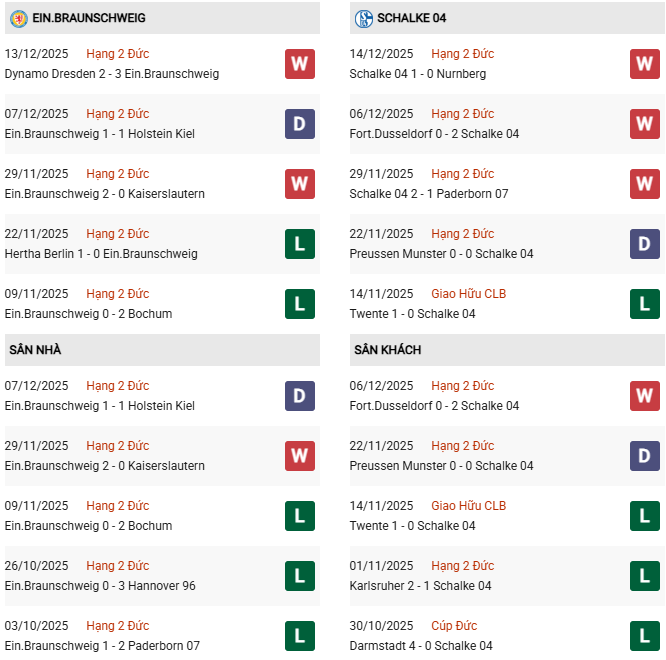Open Hạng 2 Đức link dated 14/12/2025
The width and height of the screenshot is (666, 660).
tap(462, 54)
